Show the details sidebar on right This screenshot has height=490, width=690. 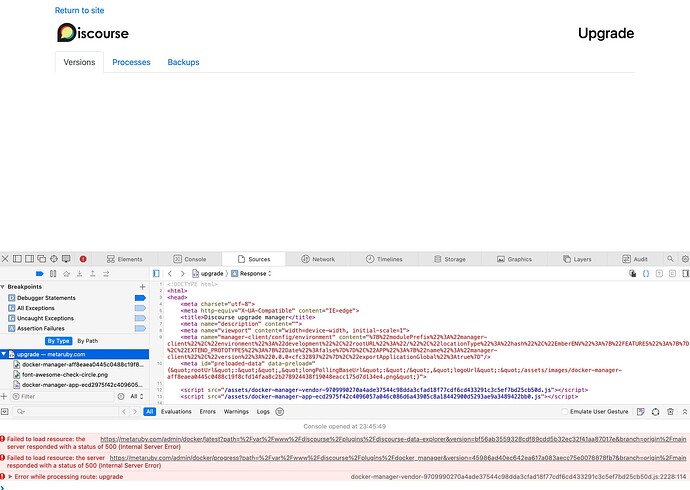pyautogui.click(x=685, y=274)
